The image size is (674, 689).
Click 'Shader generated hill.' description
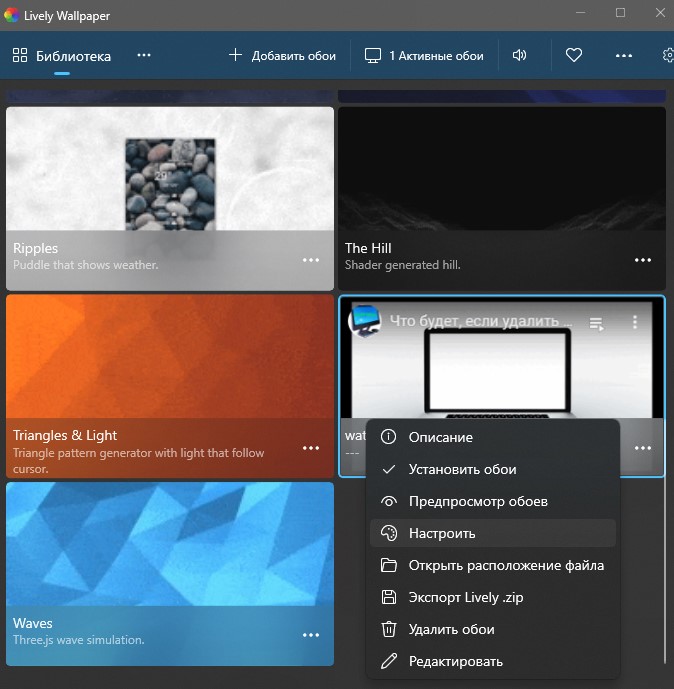[402, 265]
